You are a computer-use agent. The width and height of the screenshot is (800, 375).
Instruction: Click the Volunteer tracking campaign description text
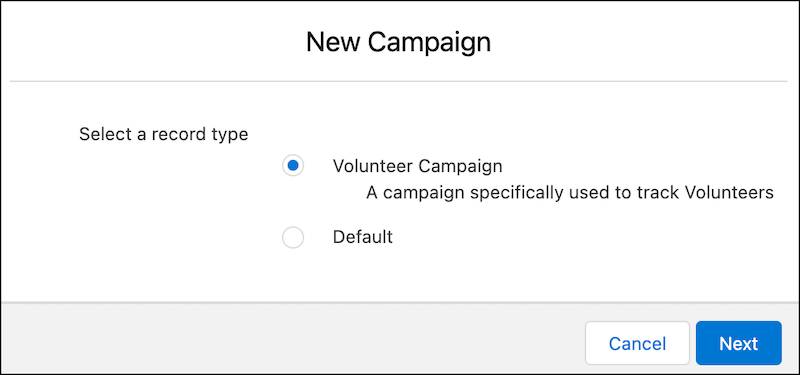coord(570,193)
